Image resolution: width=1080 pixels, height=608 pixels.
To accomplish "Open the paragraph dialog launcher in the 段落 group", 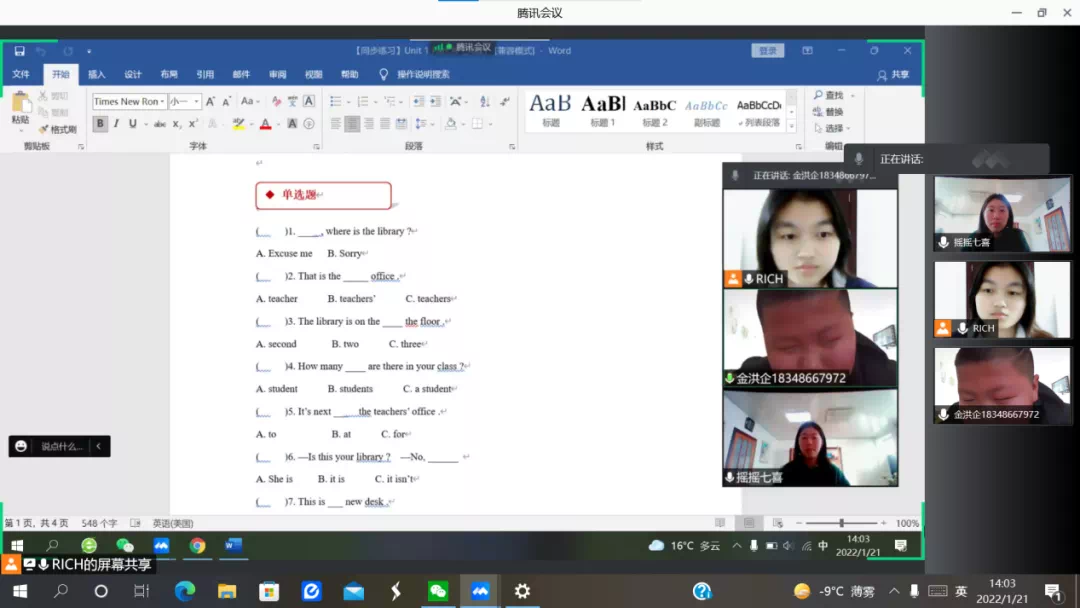I will [512, 147].
